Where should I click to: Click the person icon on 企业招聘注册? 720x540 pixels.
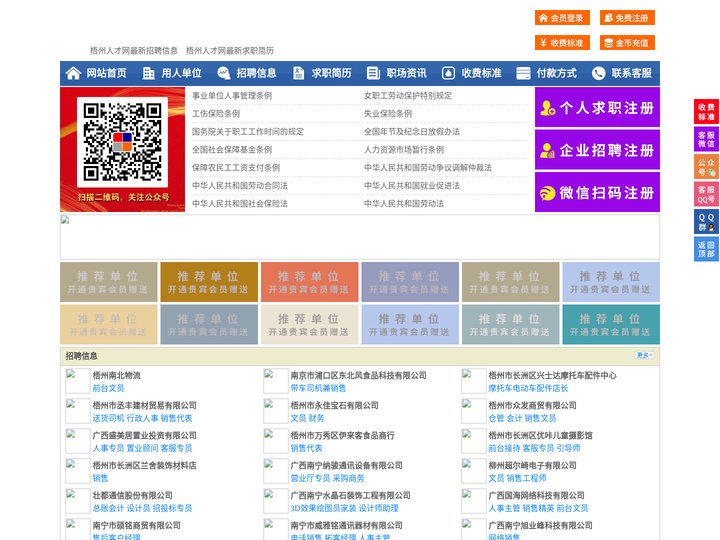click(547, 150)
